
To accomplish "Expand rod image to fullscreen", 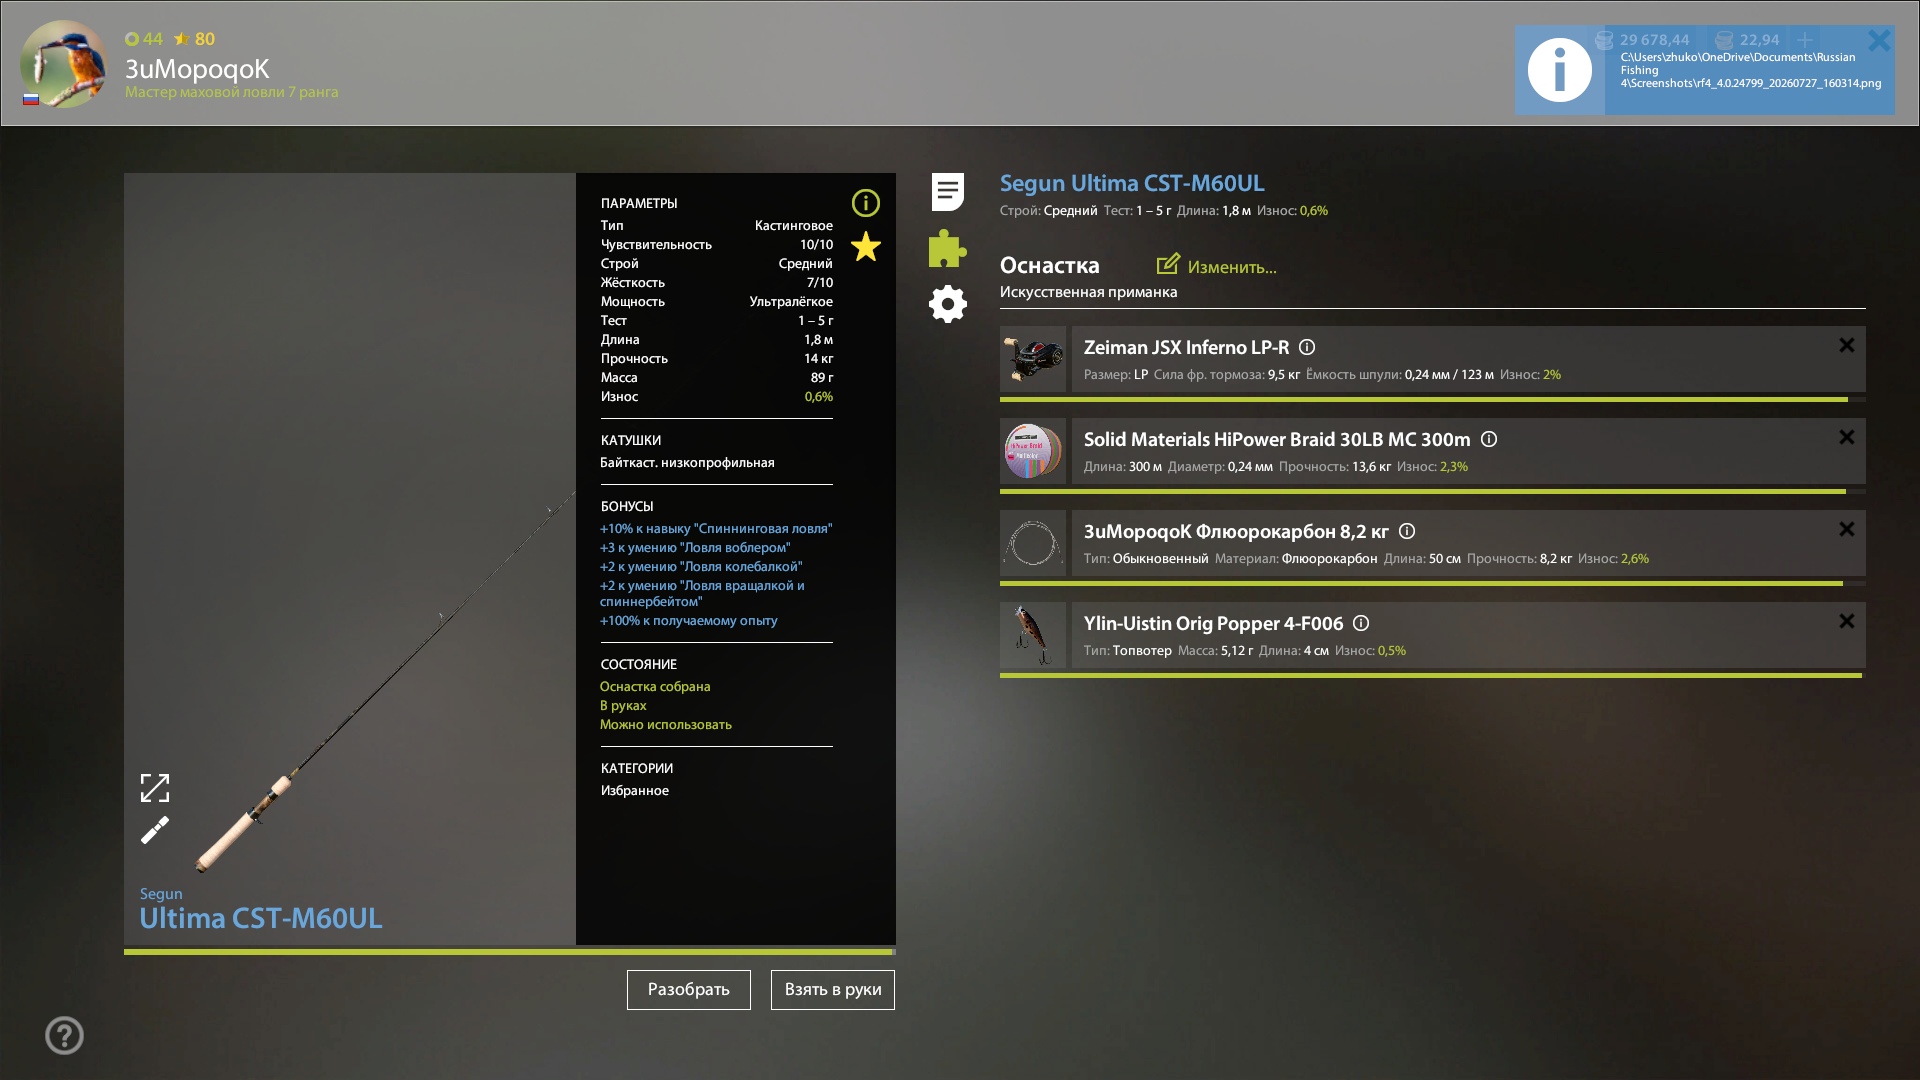I will point(155,788).
